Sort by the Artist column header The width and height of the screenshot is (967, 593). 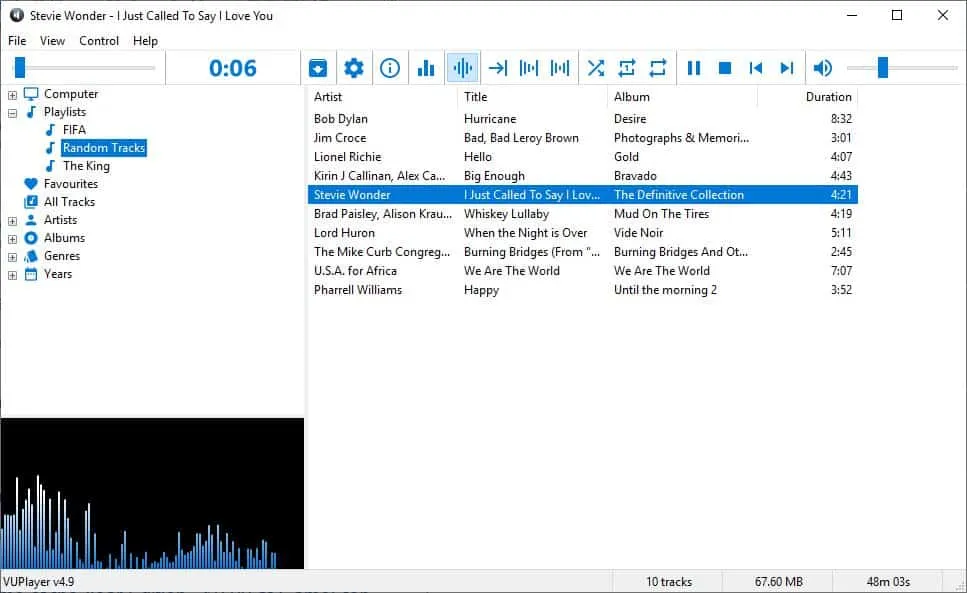(382, 97)
